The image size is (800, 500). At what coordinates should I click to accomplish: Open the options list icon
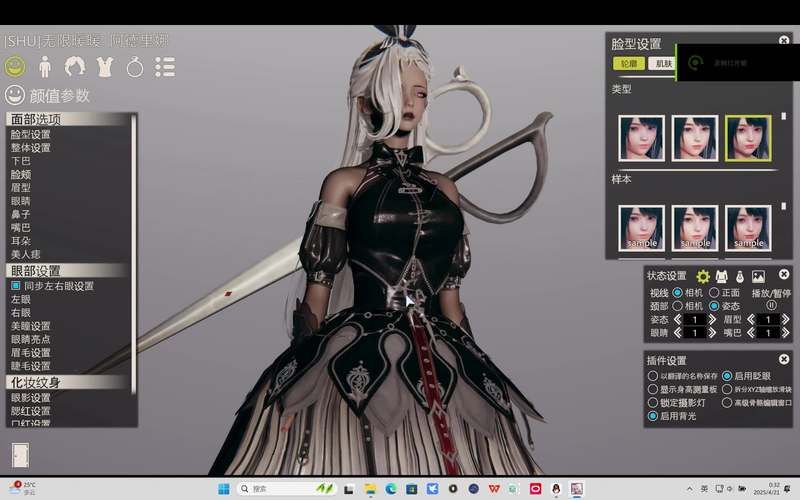165,67
